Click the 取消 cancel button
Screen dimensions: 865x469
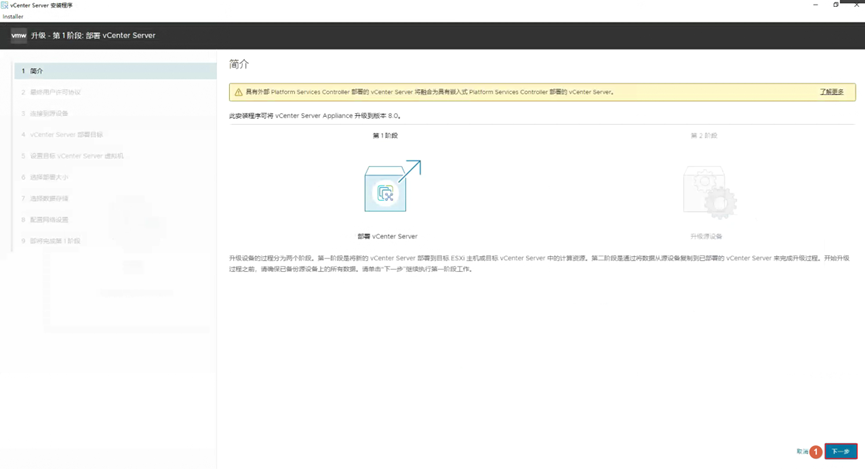click(802, 451)
